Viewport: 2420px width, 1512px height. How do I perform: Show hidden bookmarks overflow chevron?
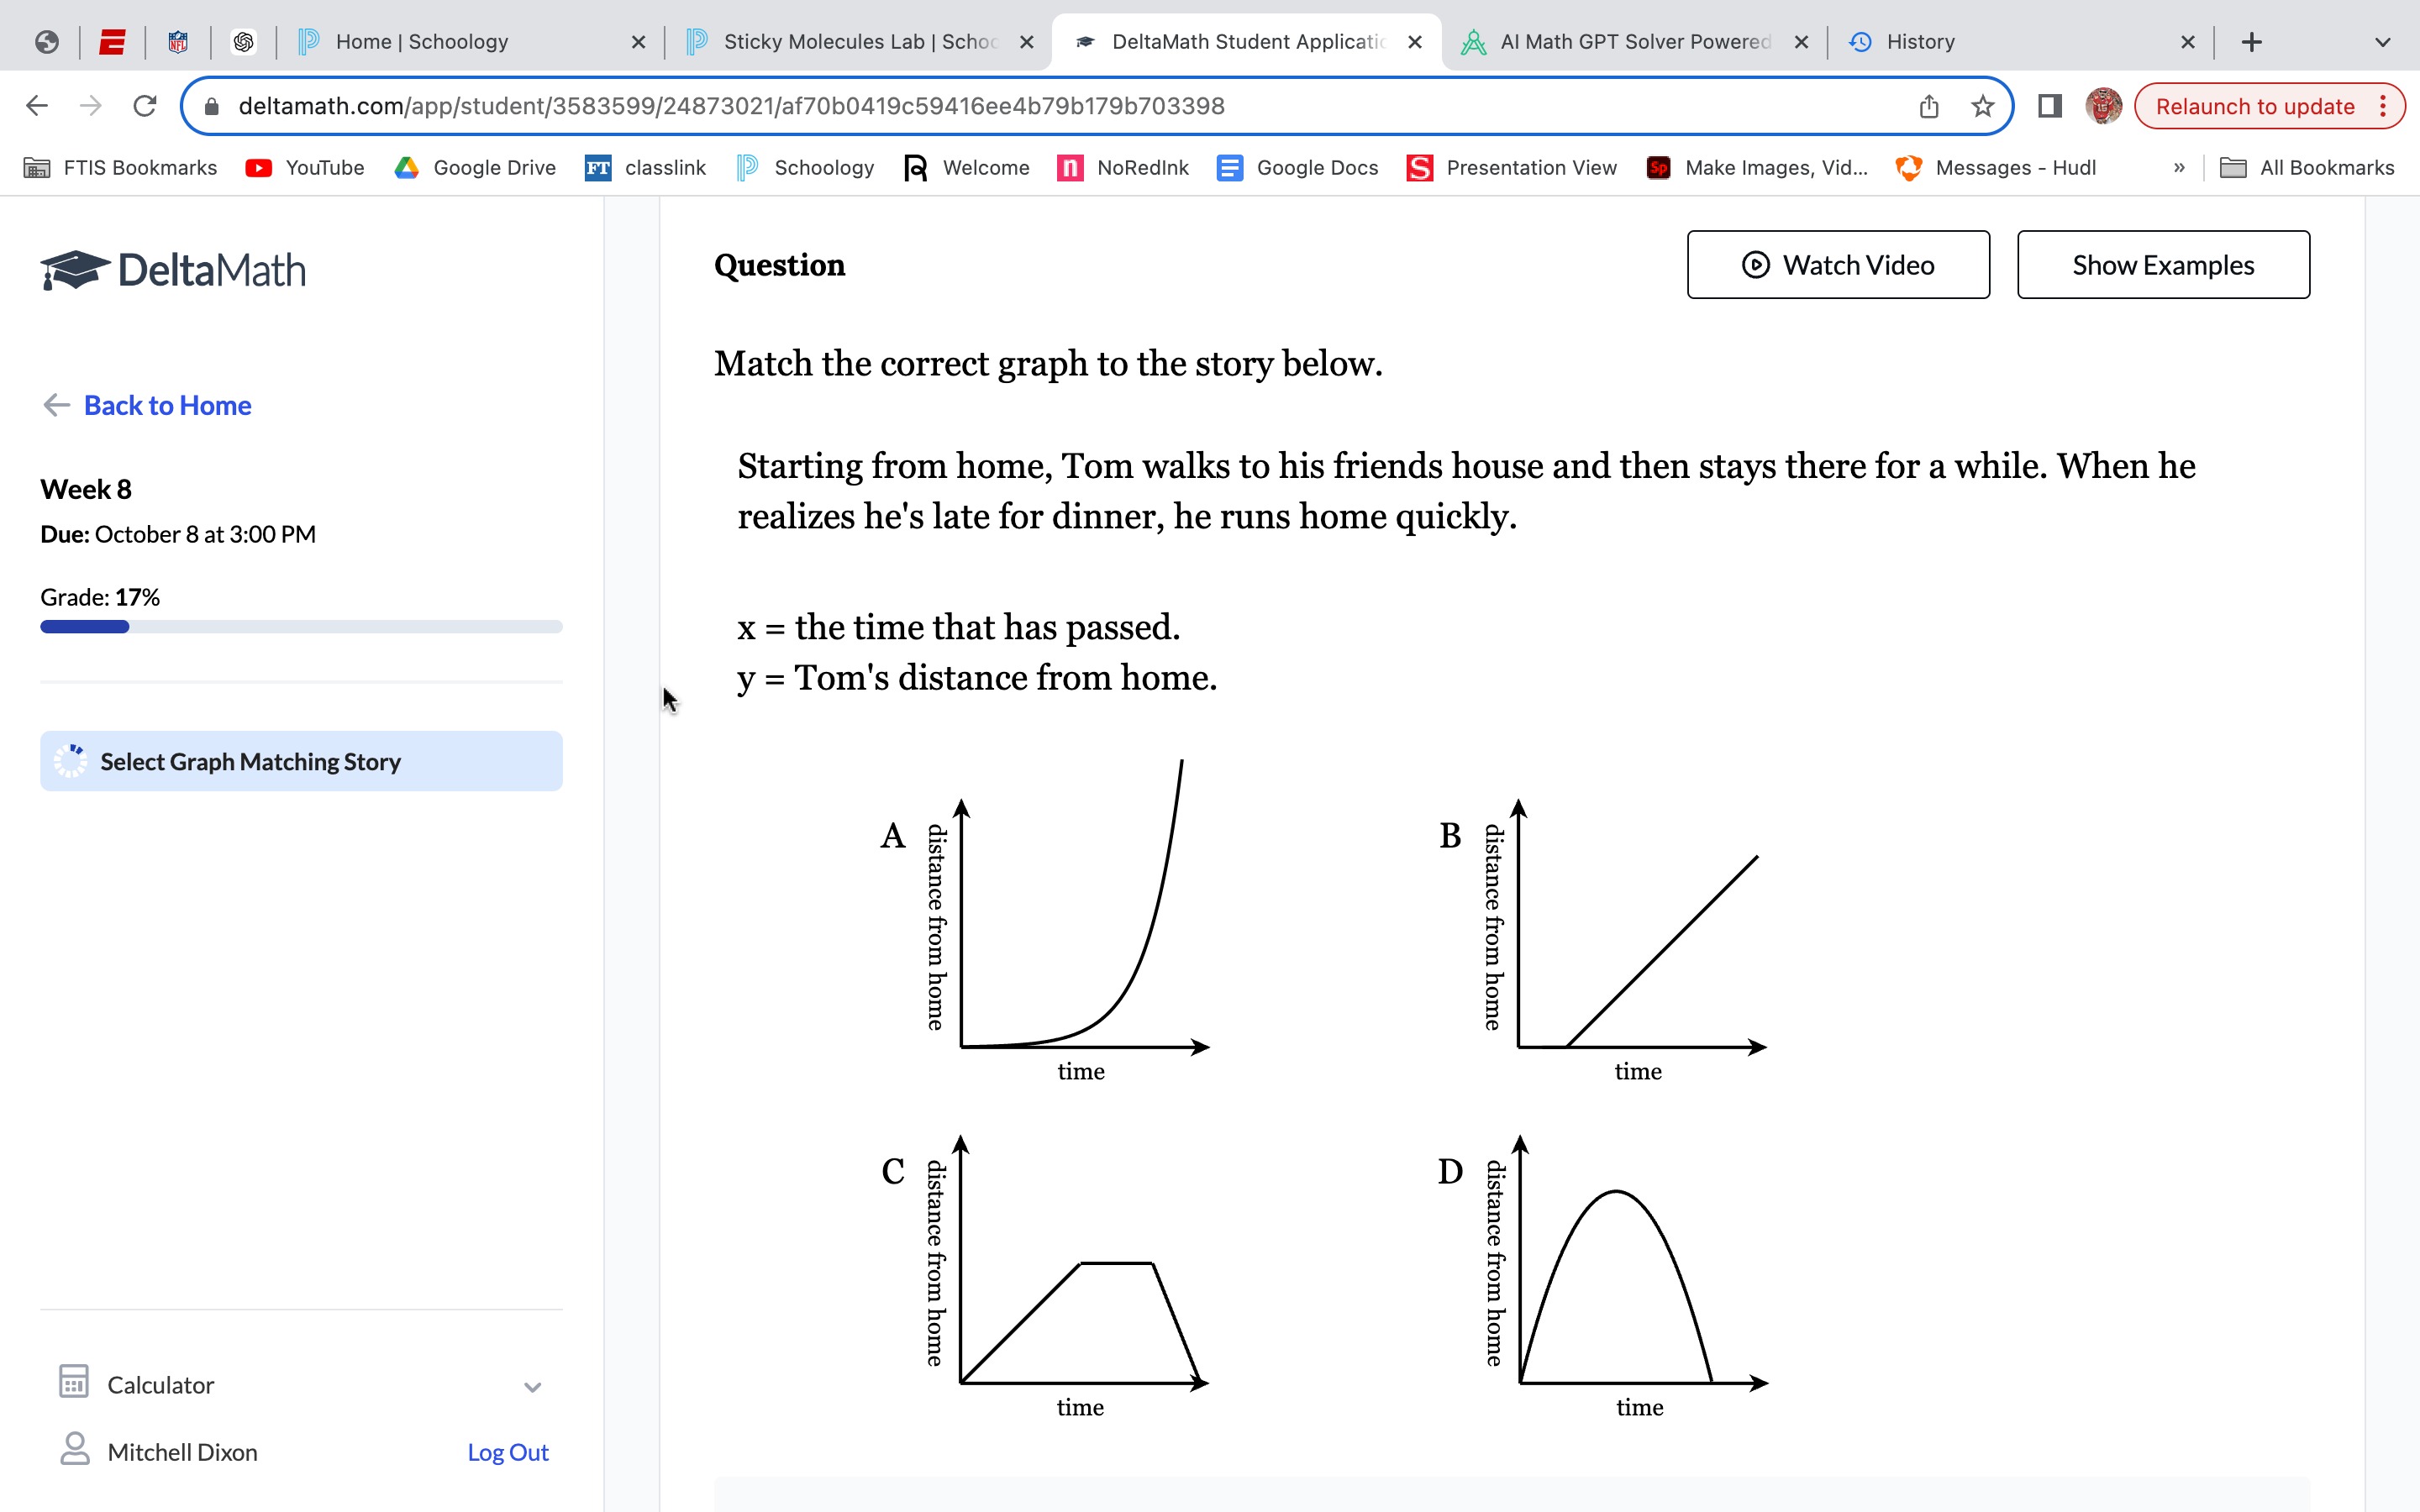tap(2179, 168)
